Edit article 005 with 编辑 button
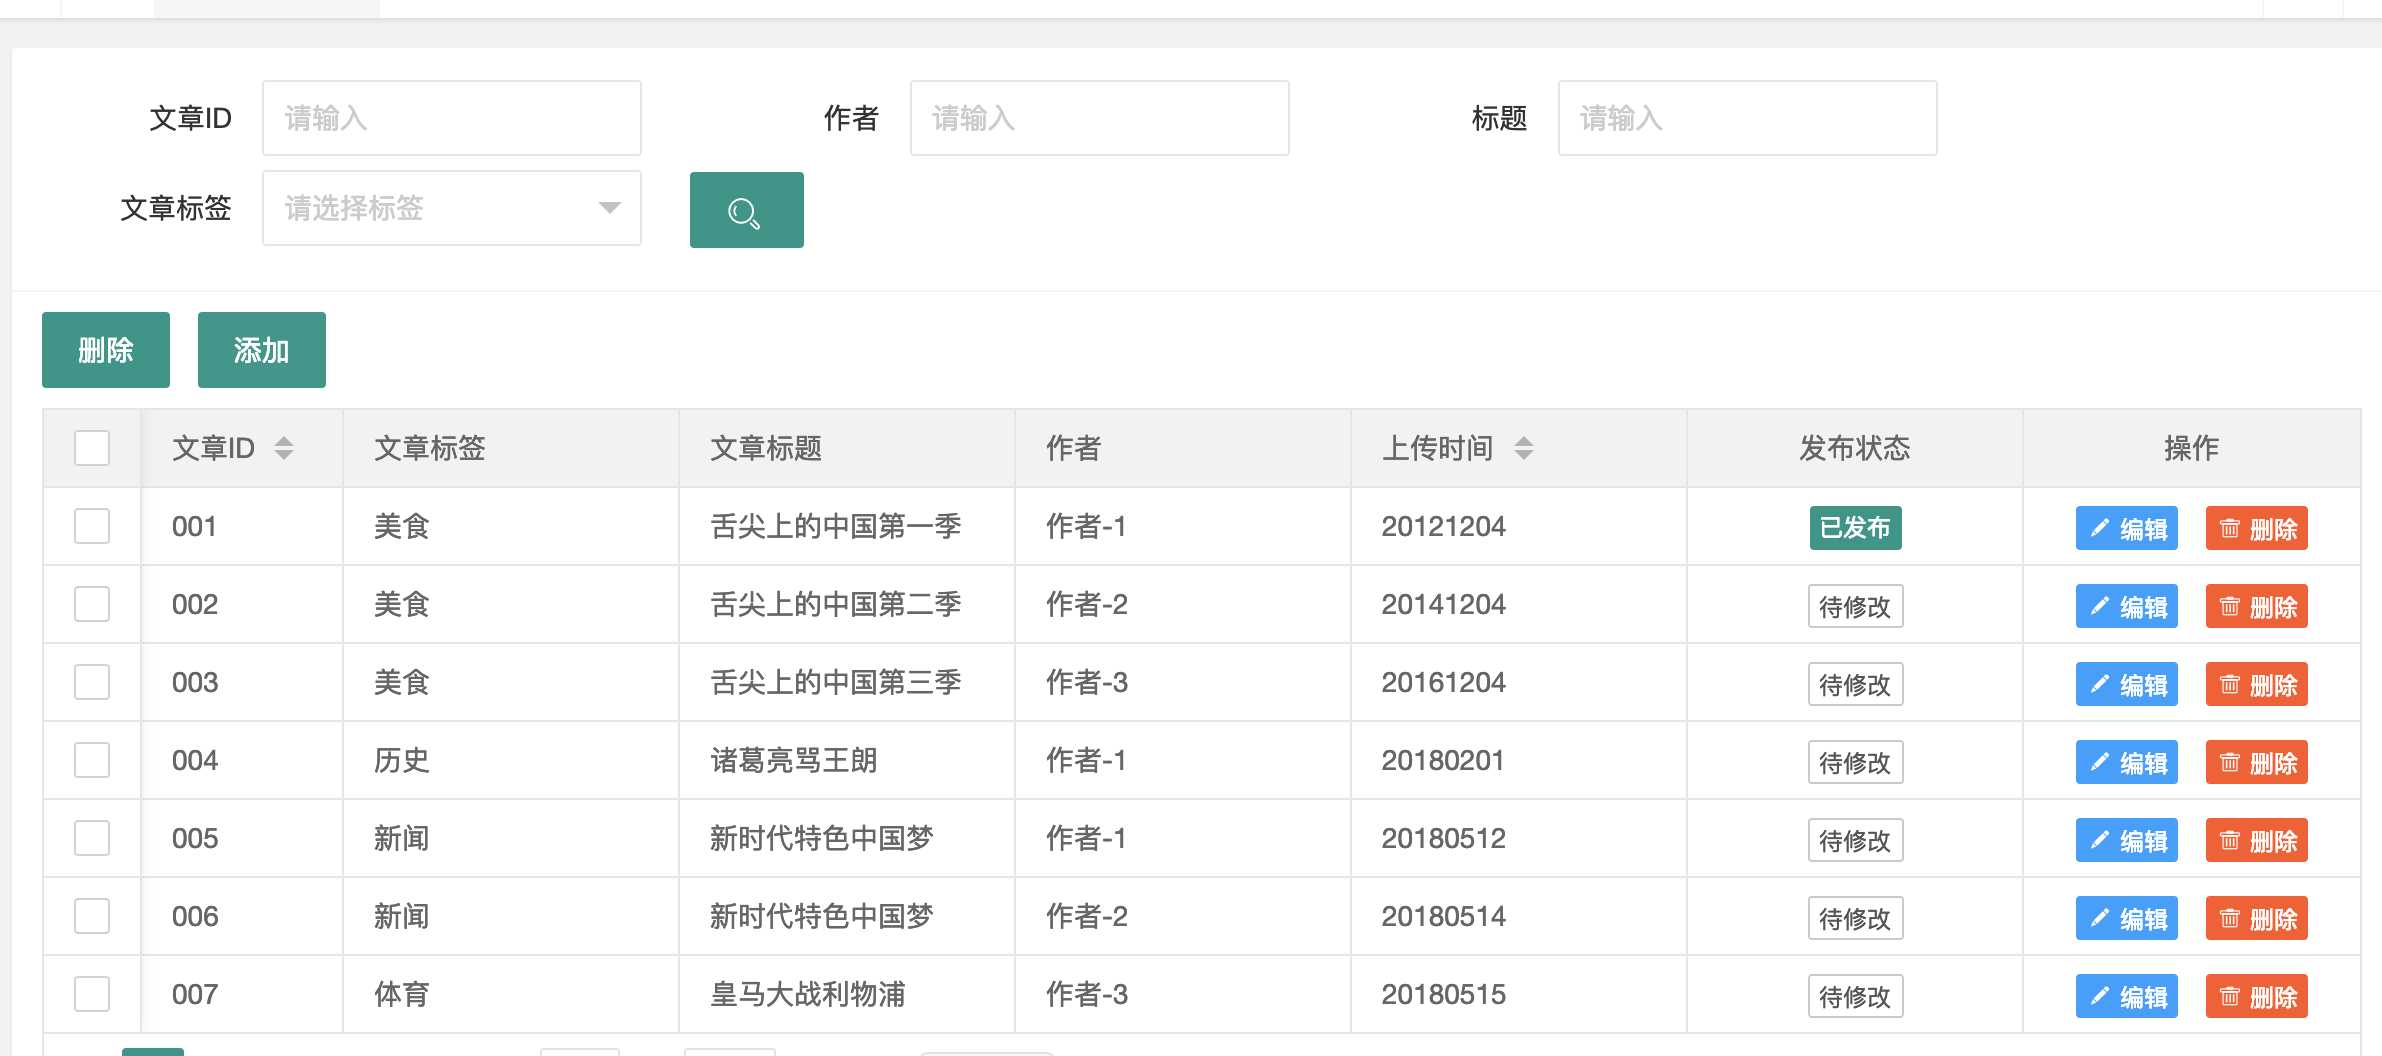2382x1056 pixels. click(x=2127, y=840)
